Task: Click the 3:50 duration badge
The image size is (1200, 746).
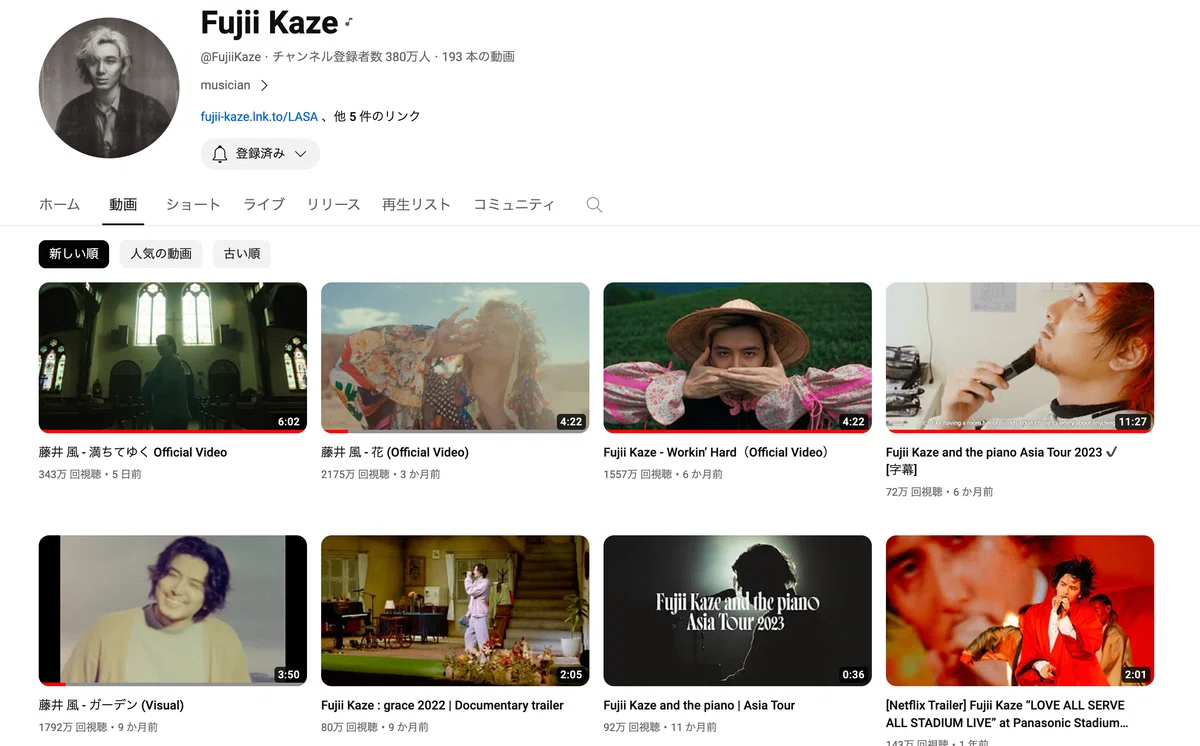Action: click(289, 675)
